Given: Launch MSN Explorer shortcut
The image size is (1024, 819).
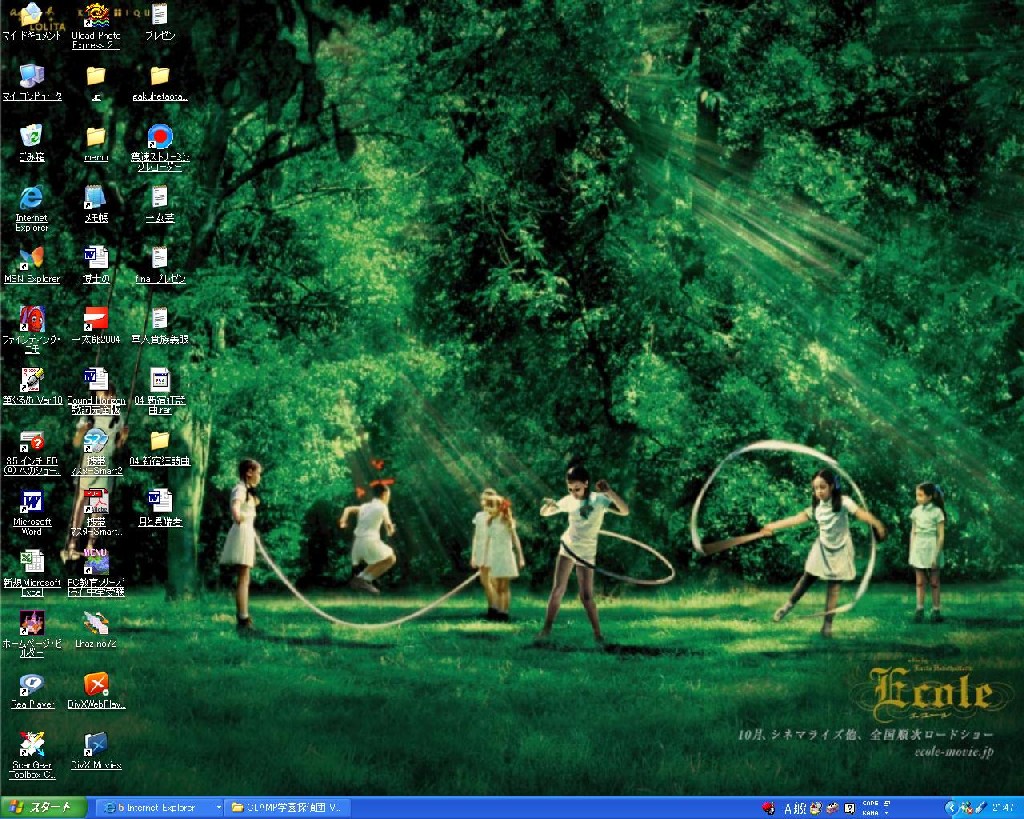Looking at the screenshot, I should (31, 265).
